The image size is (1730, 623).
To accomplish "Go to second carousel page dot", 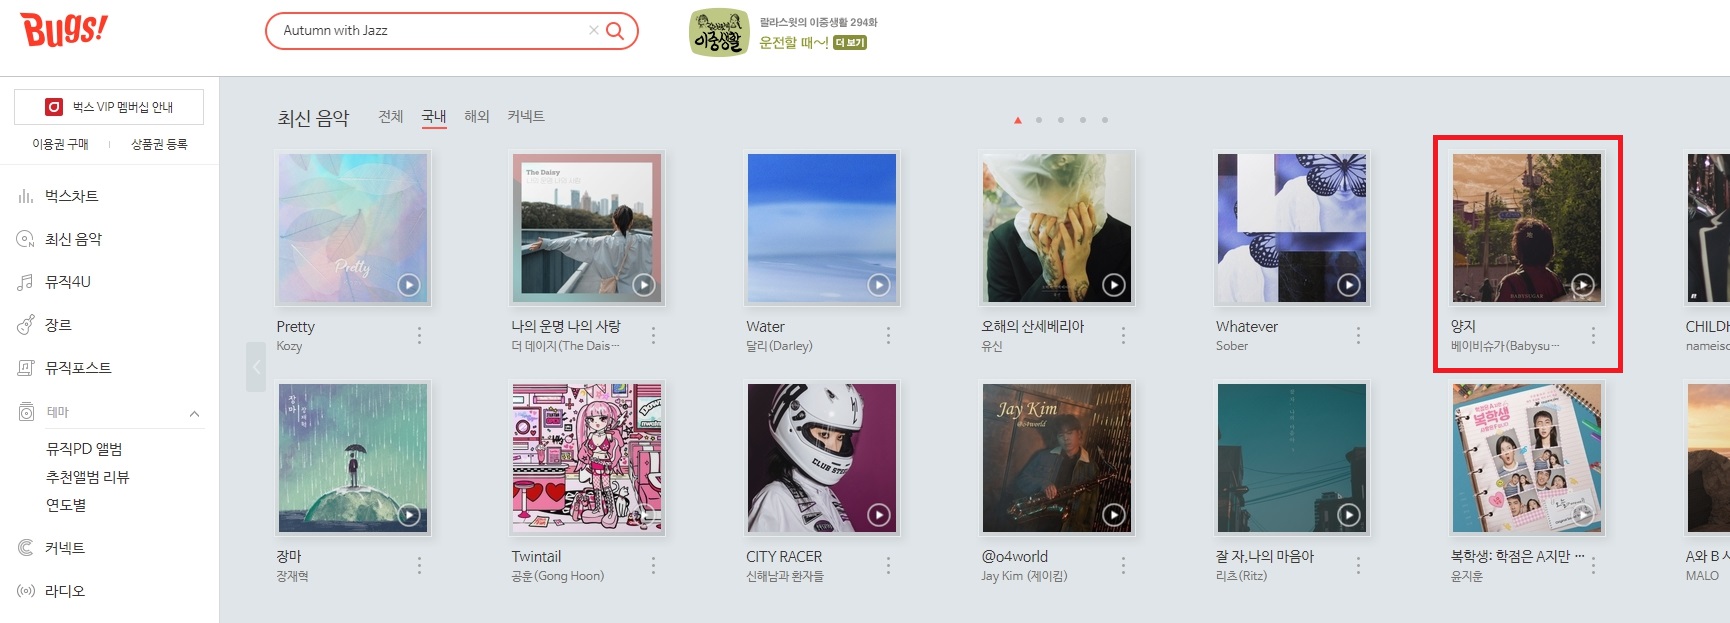I will point(1039,120).
